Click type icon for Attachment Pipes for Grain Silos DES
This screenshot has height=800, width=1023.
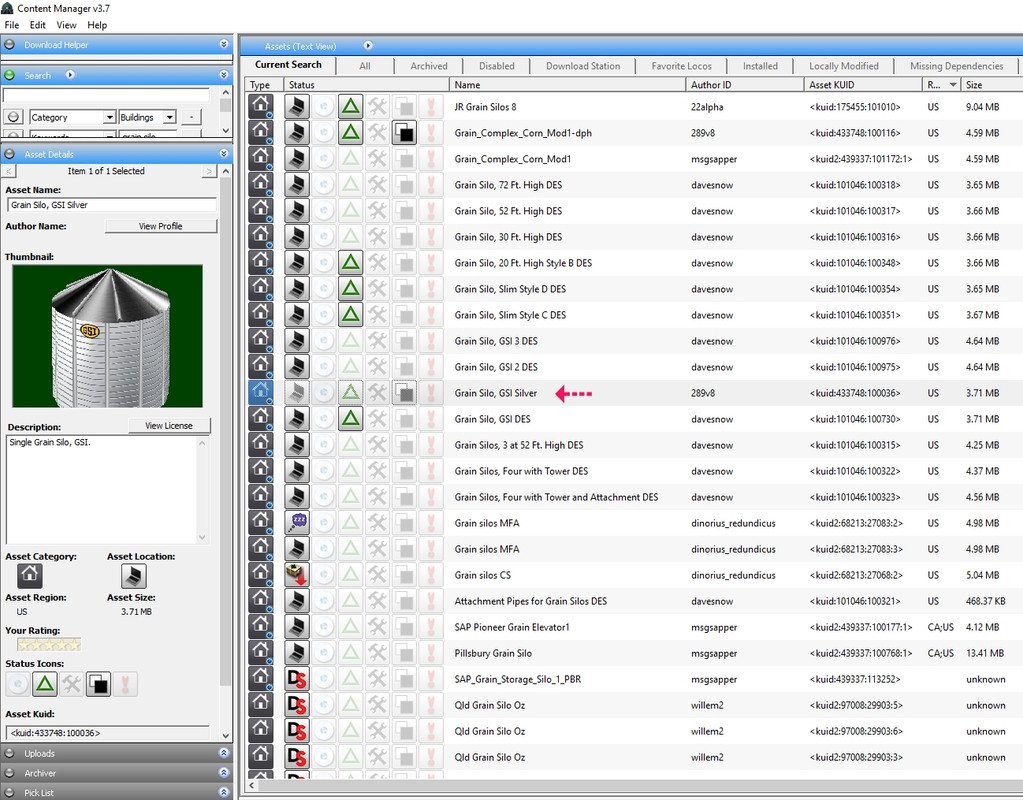coord(260,601)
